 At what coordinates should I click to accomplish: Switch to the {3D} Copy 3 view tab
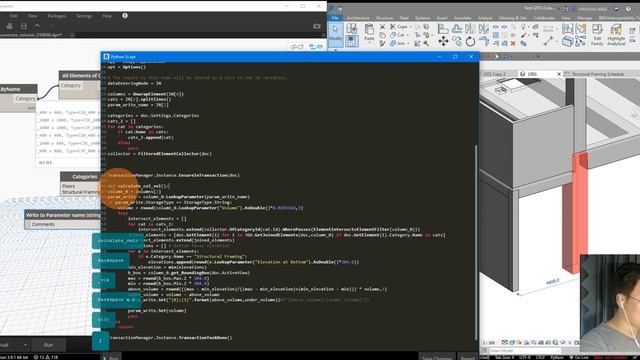(494, 74)
